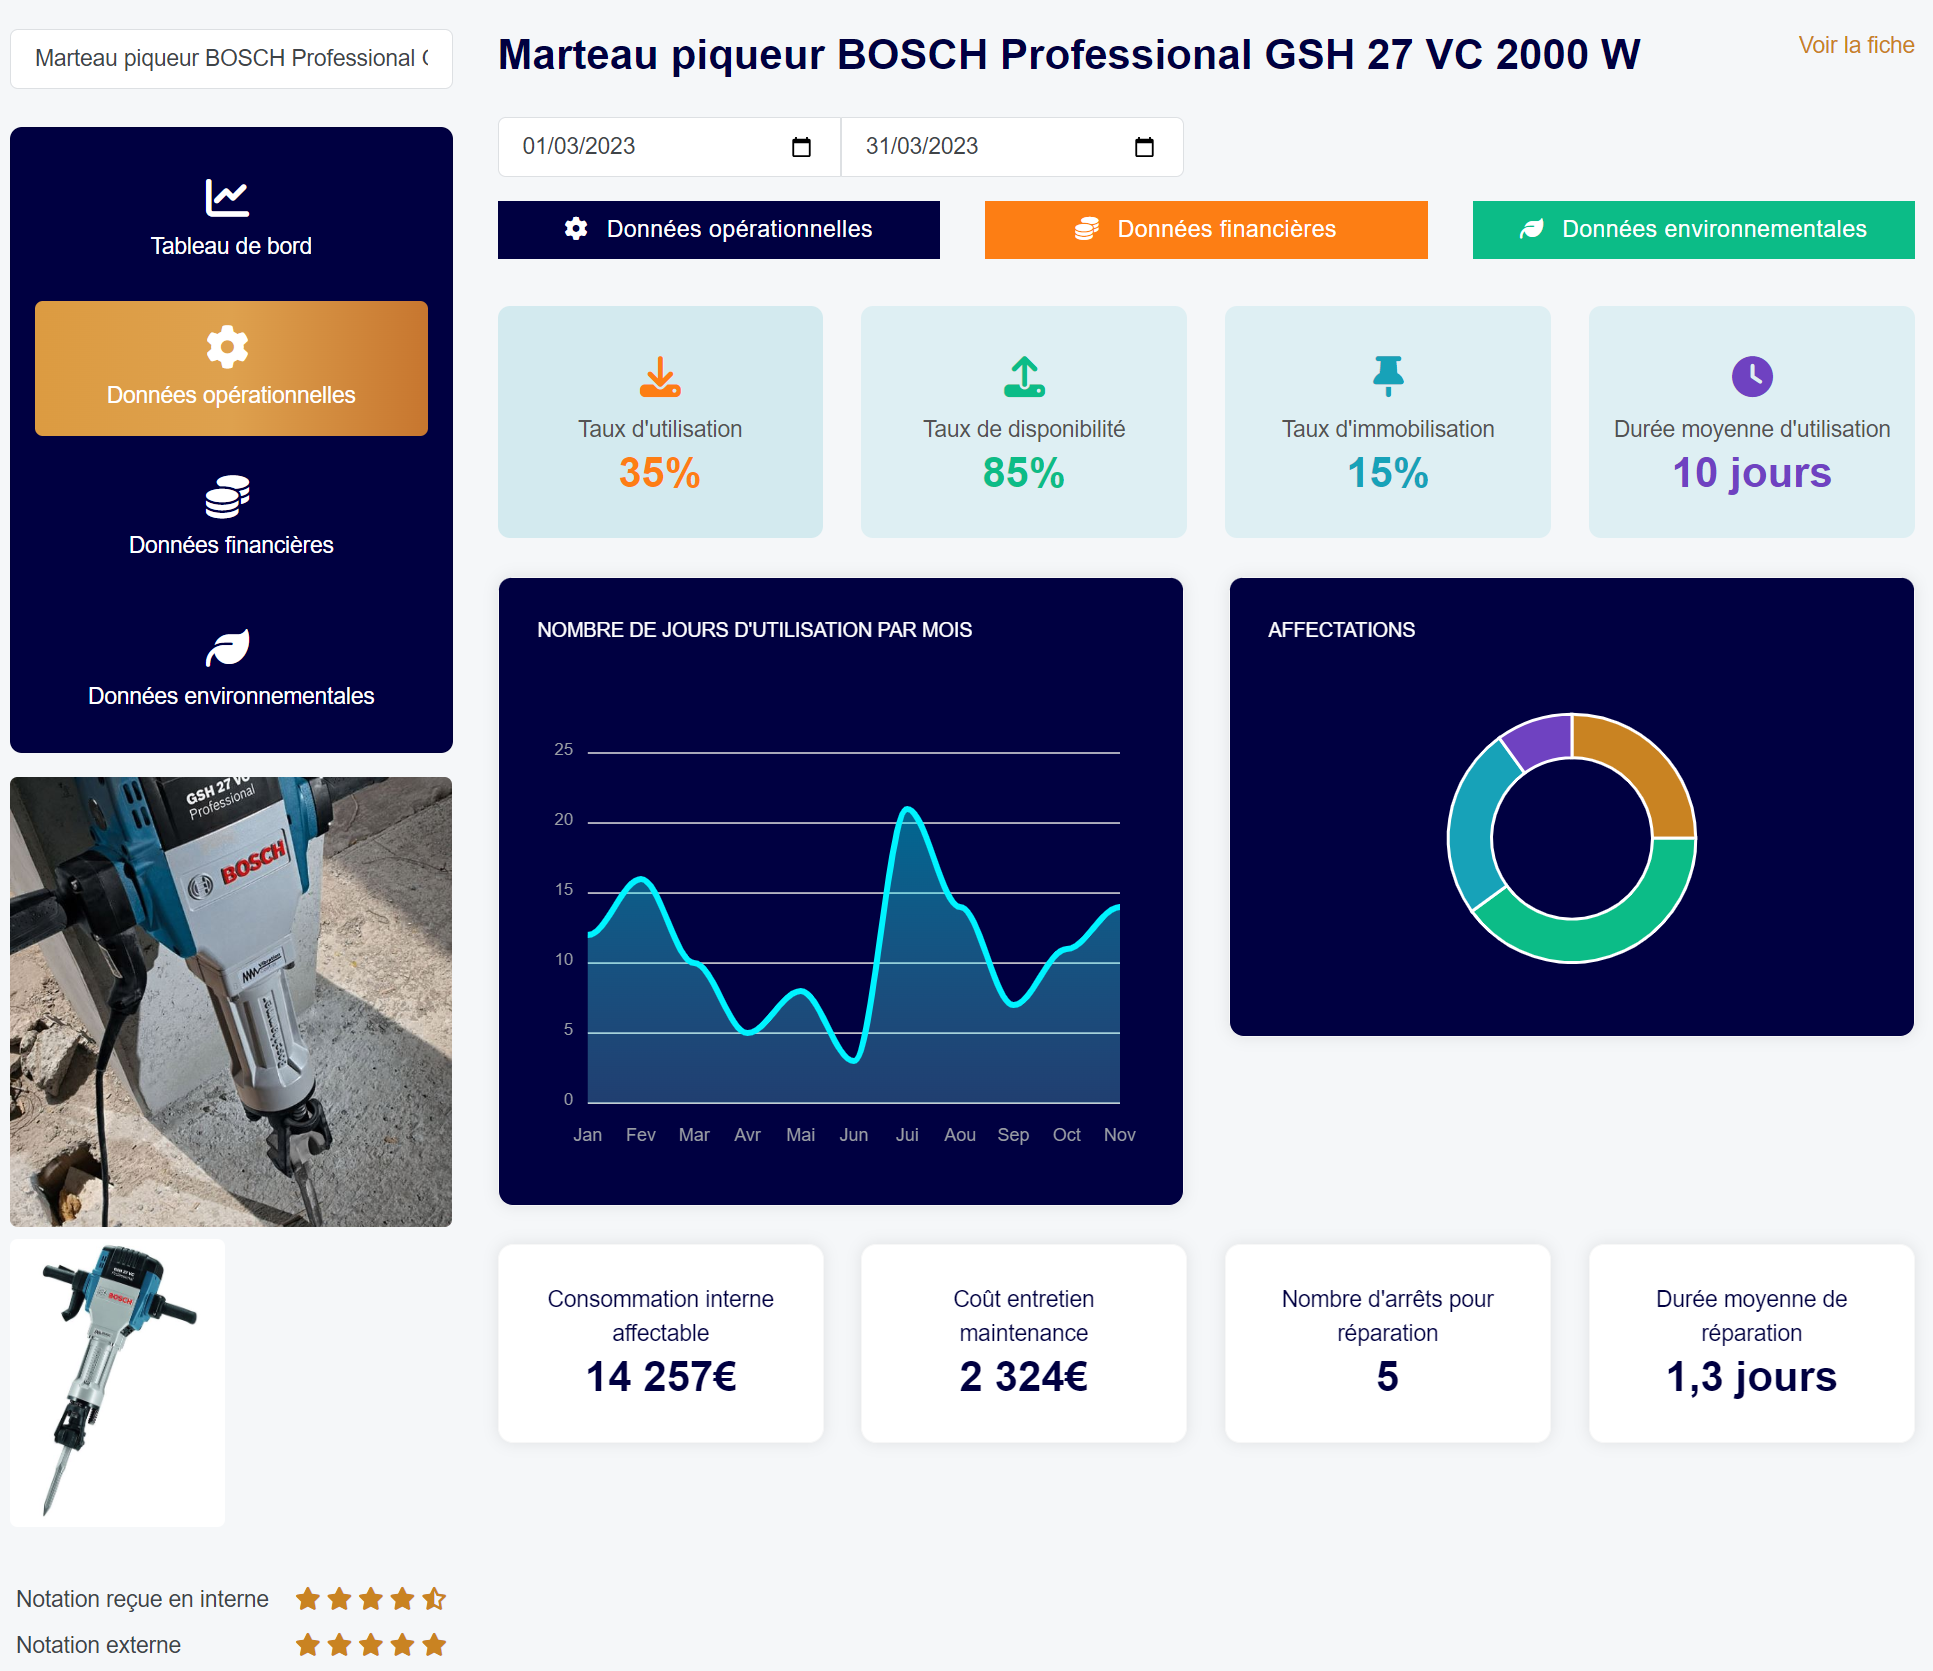Click Consommation interne affectable 14 257€ card
The image size is (1933, 1671).
click(661, 1343)
